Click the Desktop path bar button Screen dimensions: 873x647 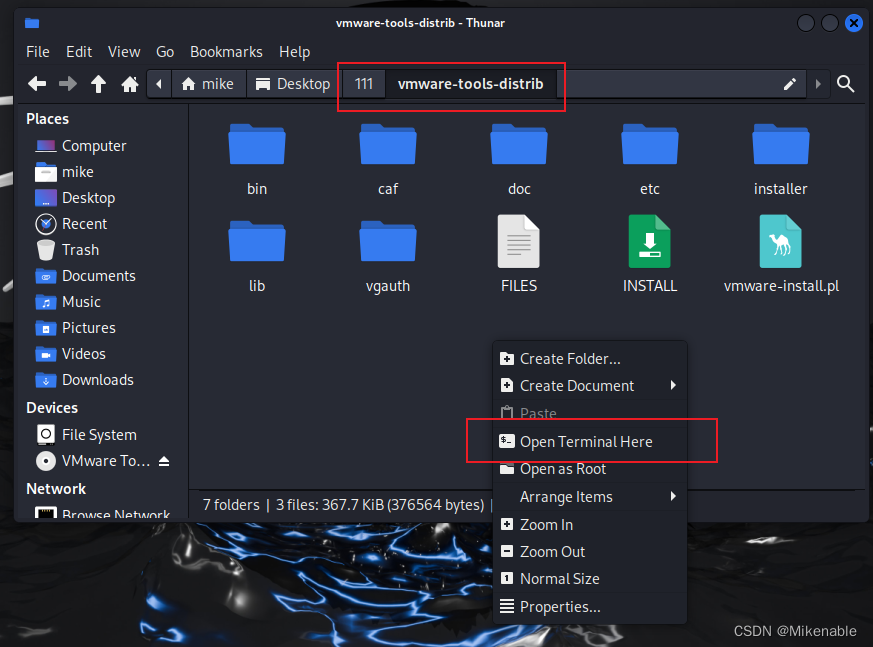(x=293, y=84)
